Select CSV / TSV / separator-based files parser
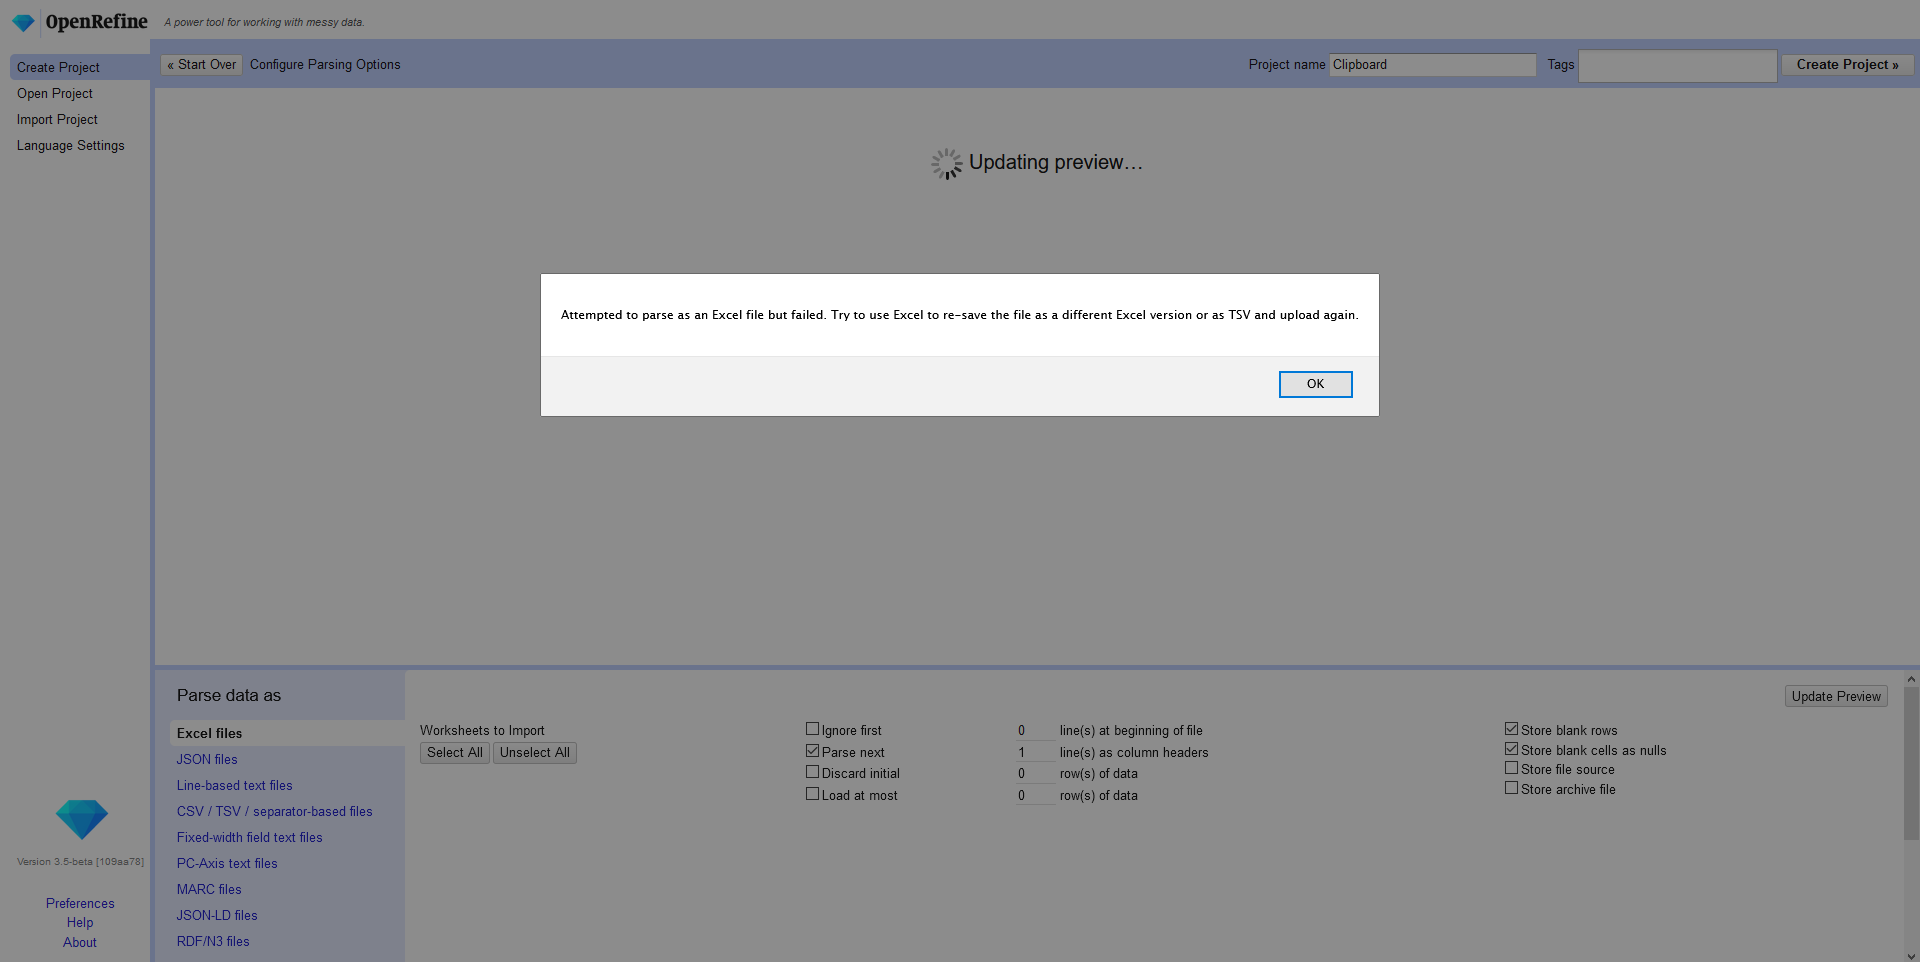Screen dimensions: 1920x962 (275, 811)
